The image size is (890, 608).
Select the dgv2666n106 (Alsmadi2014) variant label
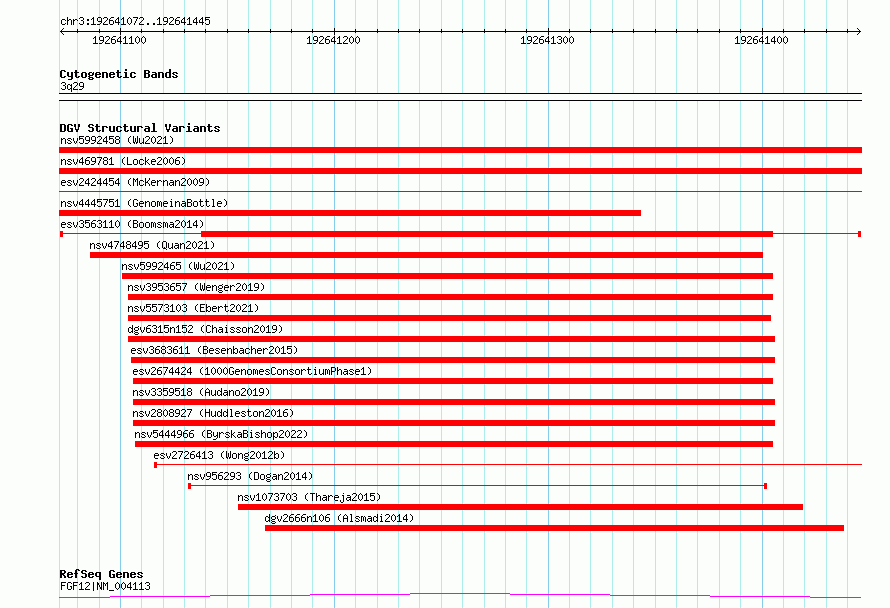[x=339, y=518]
